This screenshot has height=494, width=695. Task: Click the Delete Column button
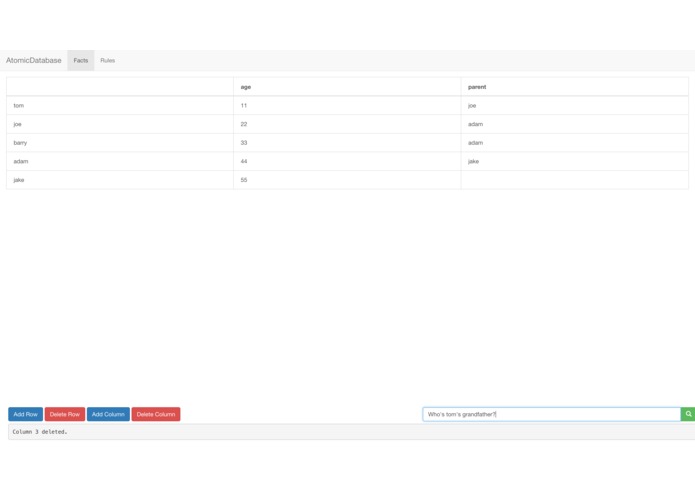point(156,414)
